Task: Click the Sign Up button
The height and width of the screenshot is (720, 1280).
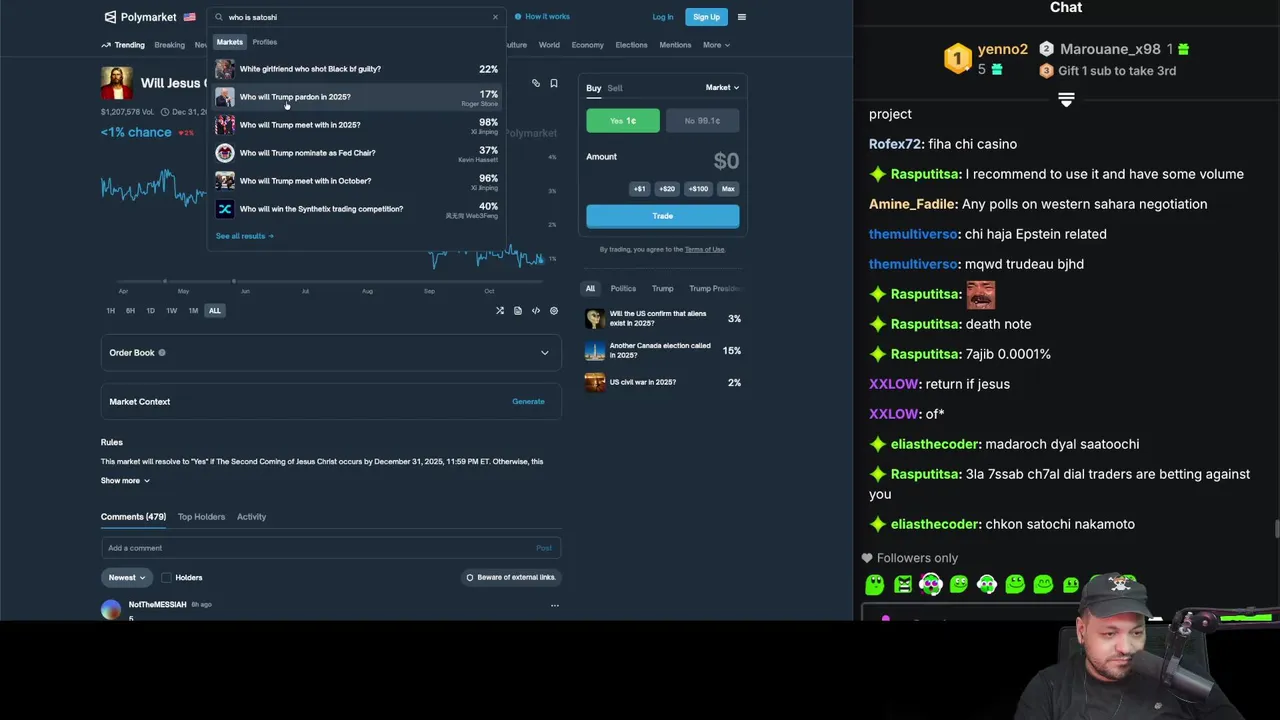Action: pos(706,17)
